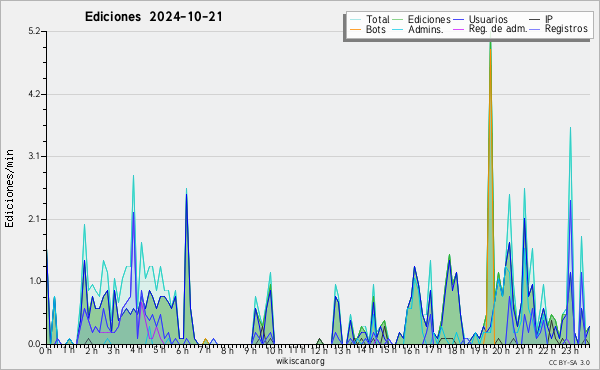Click the orange Bots legend line swatch
Image resolution: width=600 pixels, height=370 pixels.
click(x=355, y=29)
